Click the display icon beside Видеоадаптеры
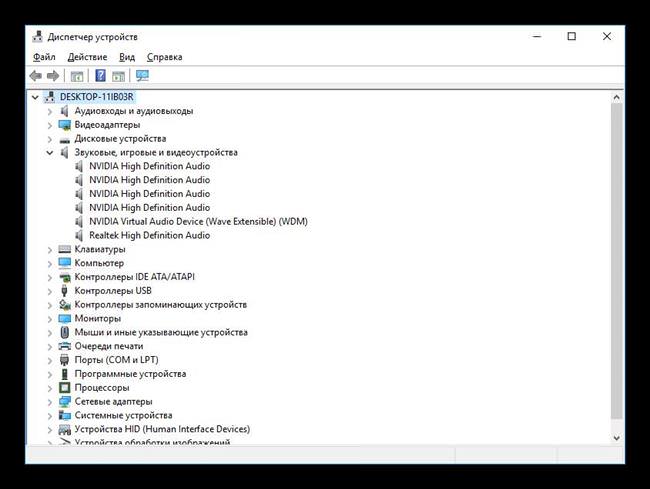This screenshot has height=489, width=650. 65,125
